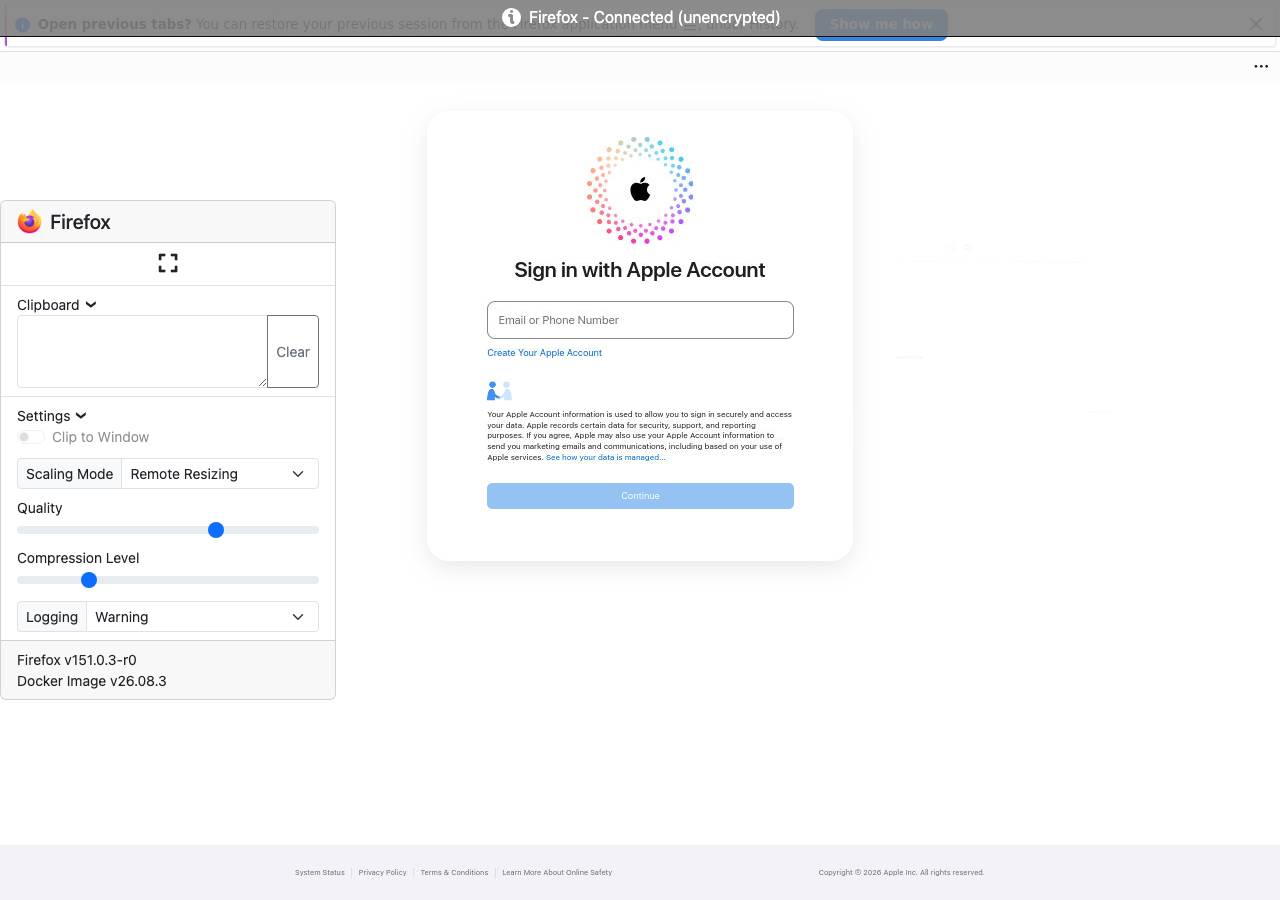This screenshot has width=1280, height=900.
Task: Dismiss the Open previous tabs notification
Action: click(x=1256, y=24)
